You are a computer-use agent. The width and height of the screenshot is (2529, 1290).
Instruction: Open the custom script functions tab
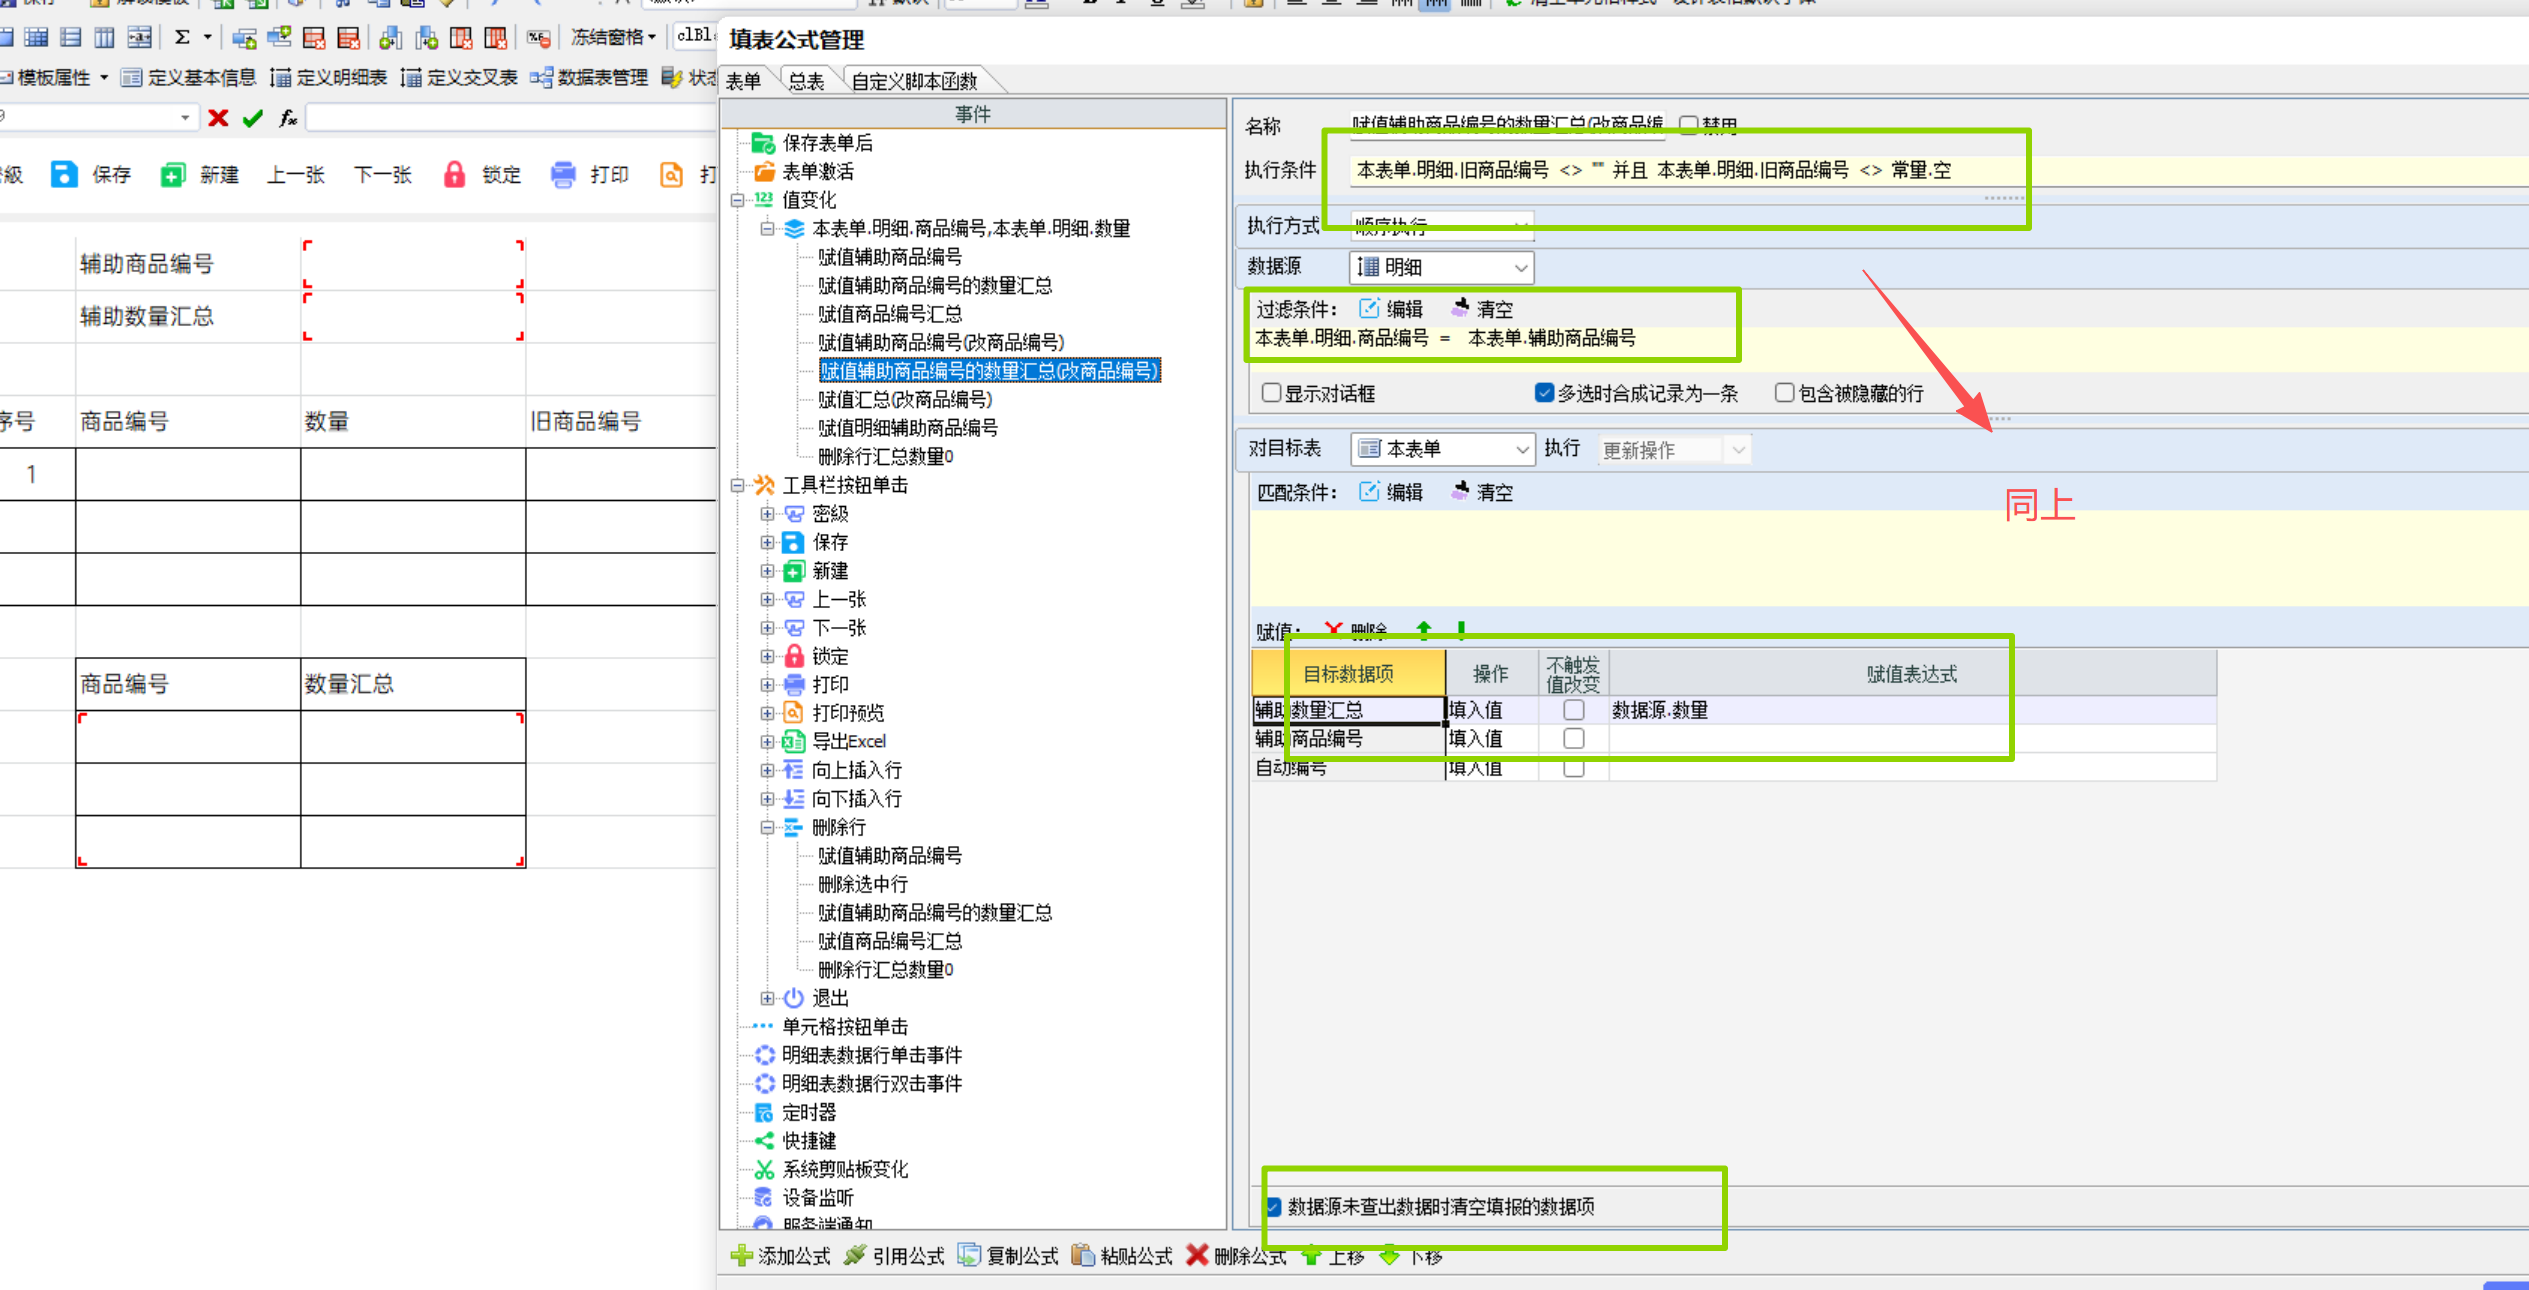913,81
